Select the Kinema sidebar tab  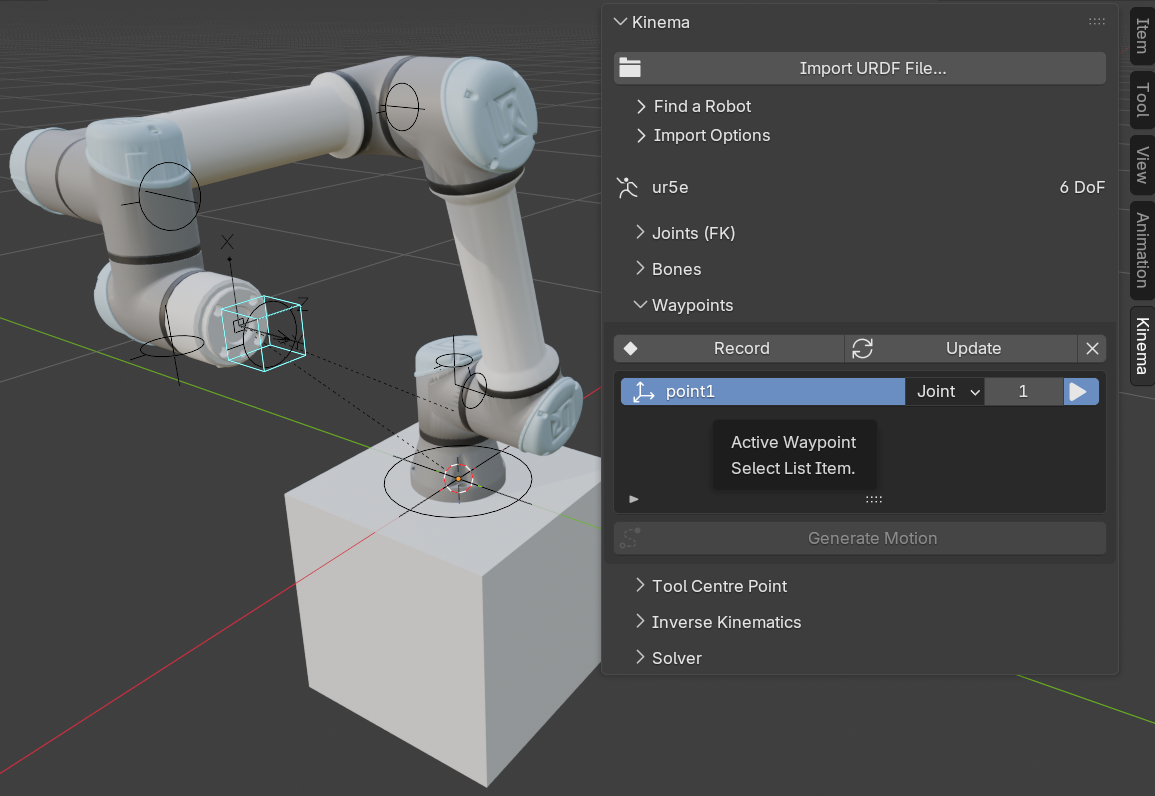click(x=1142, y=346)
